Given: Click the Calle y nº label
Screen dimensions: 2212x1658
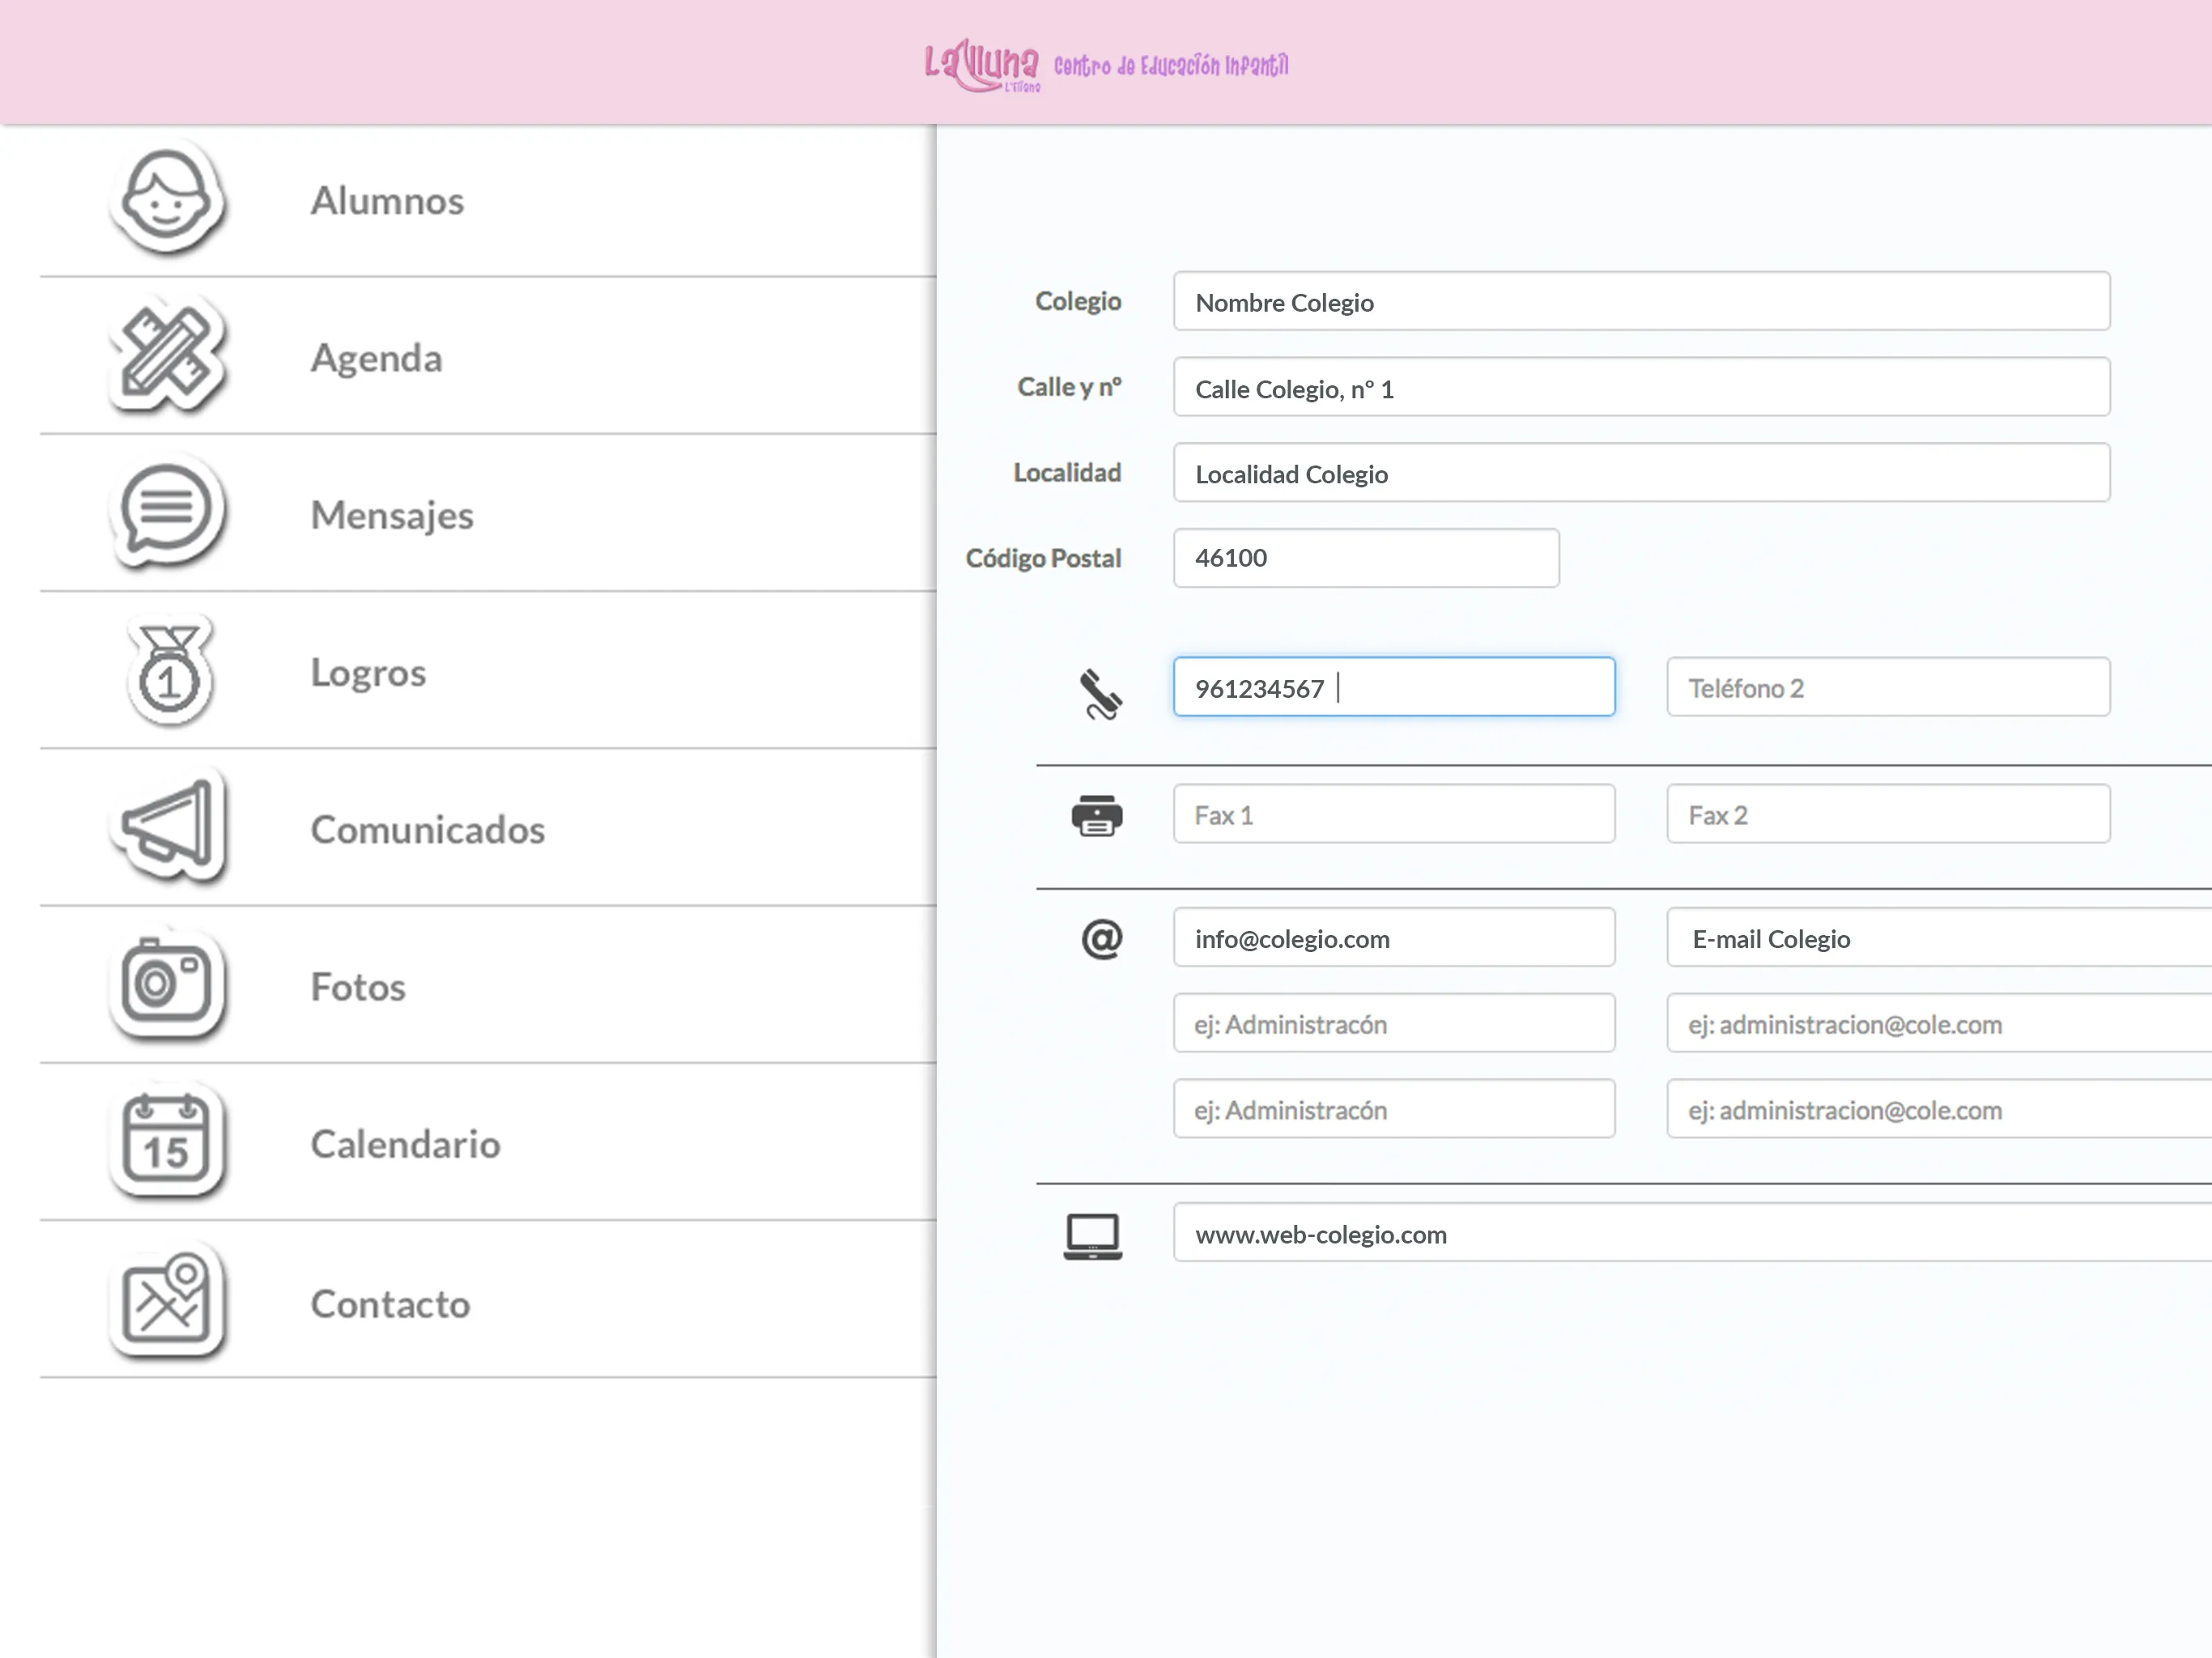Looking at the screenshot, I should click(1069, 387).
